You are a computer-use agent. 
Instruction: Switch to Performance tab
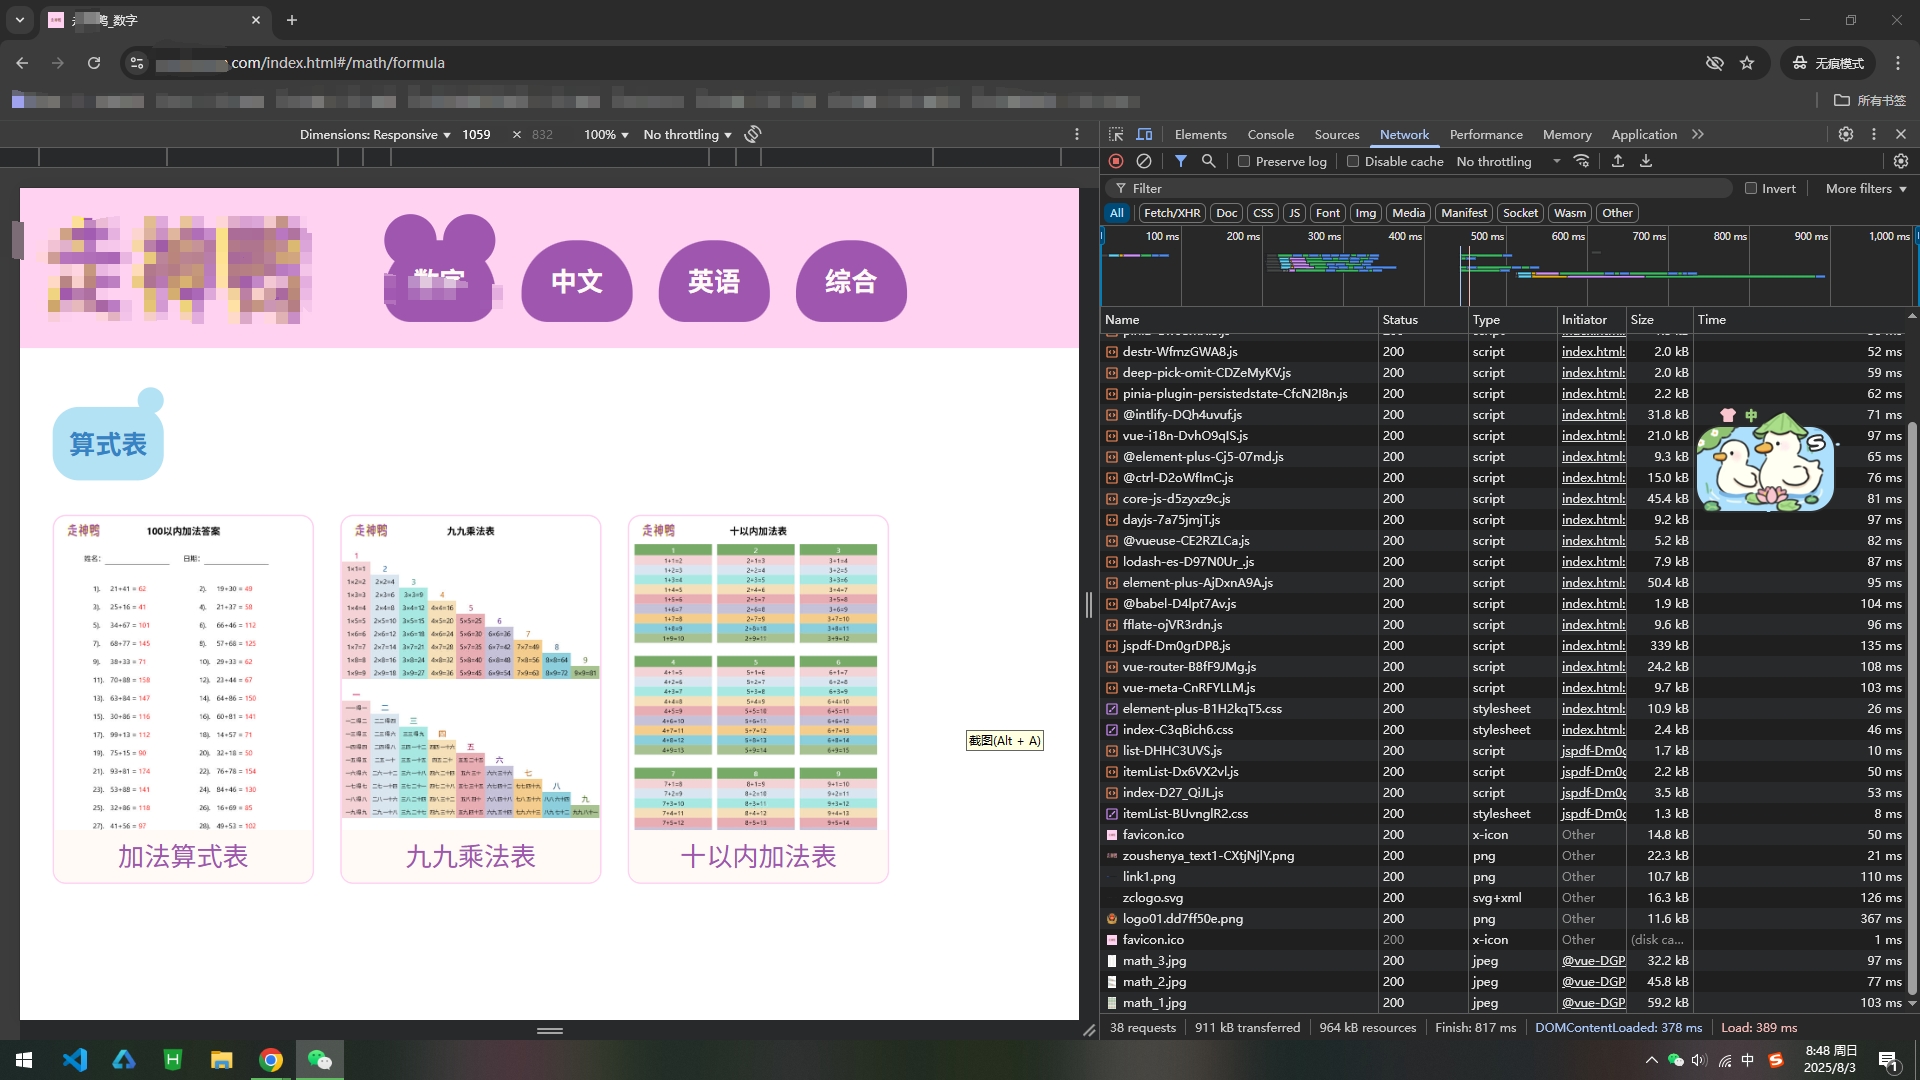pos(1486,134)
